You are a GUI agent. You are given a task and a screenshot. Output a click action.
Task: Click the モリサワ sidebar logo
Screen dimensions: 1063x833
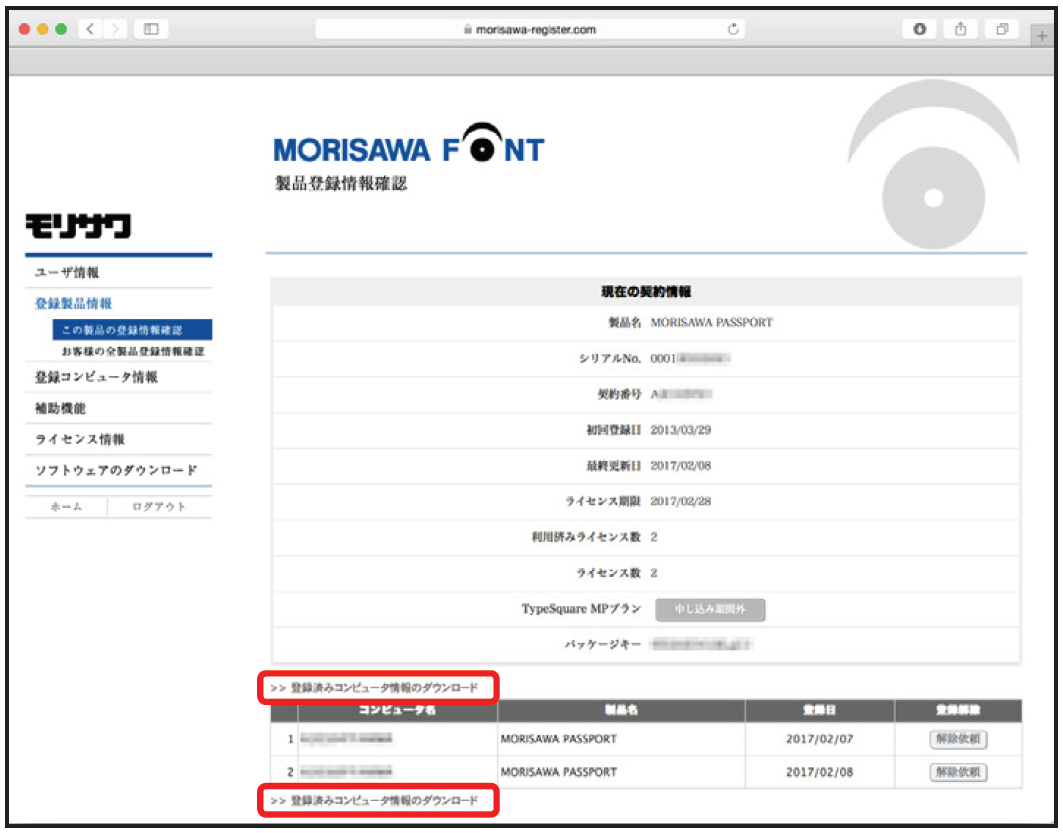tap(79, 226)
